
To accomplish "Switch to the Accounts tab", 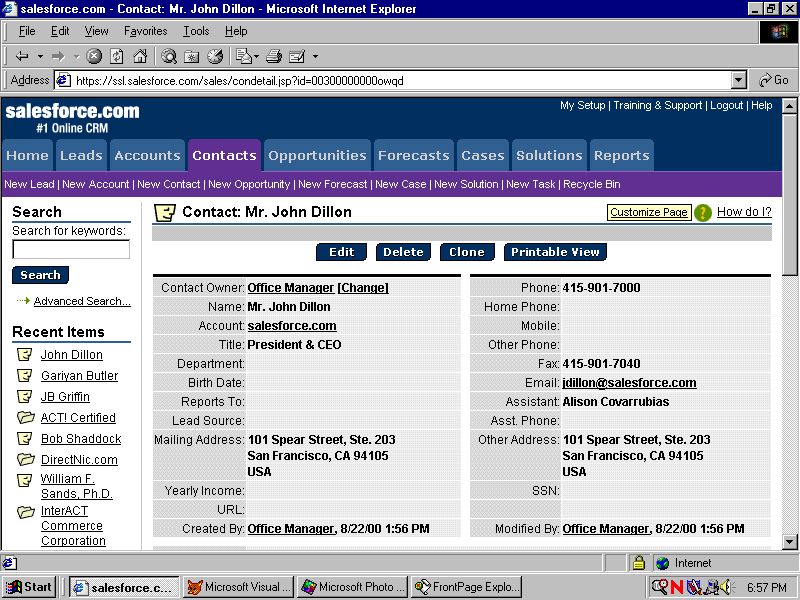I will pos(147,155).
